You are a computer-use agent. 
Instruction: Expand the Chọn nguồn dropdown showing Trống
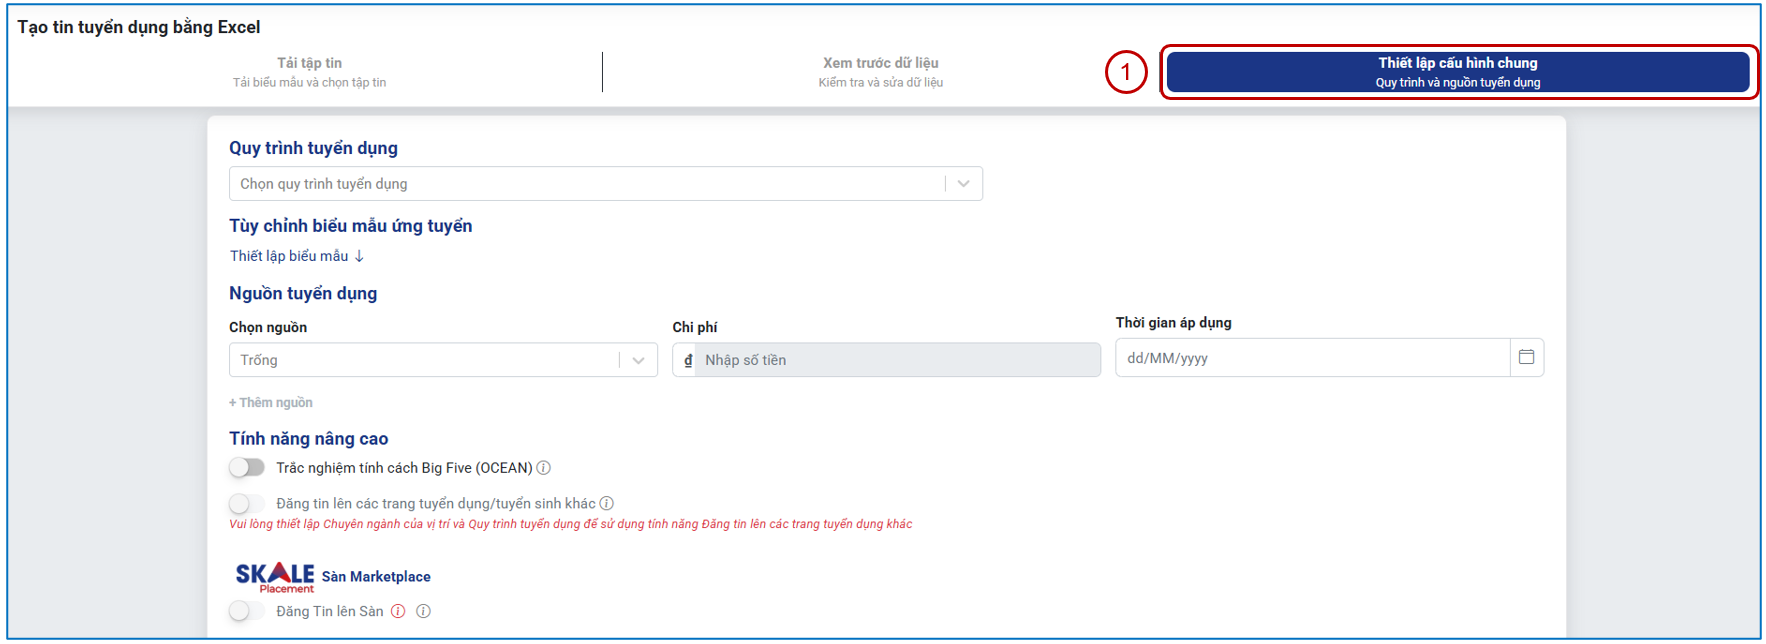443,360
